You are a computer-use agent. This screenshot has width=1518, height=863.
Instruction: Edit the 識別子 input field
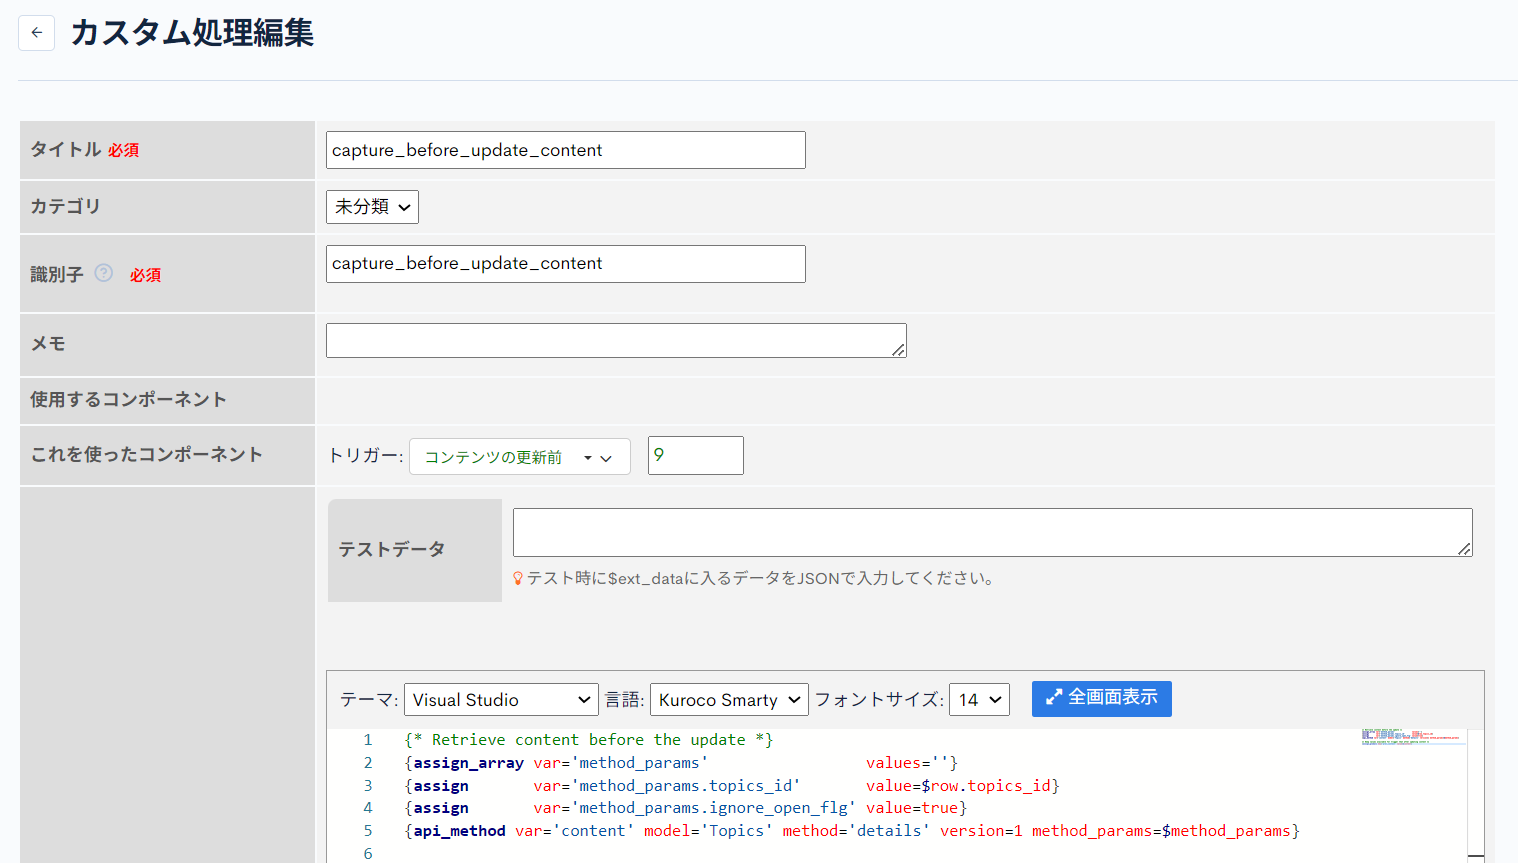pyautogui.click(x=565, y=264)
